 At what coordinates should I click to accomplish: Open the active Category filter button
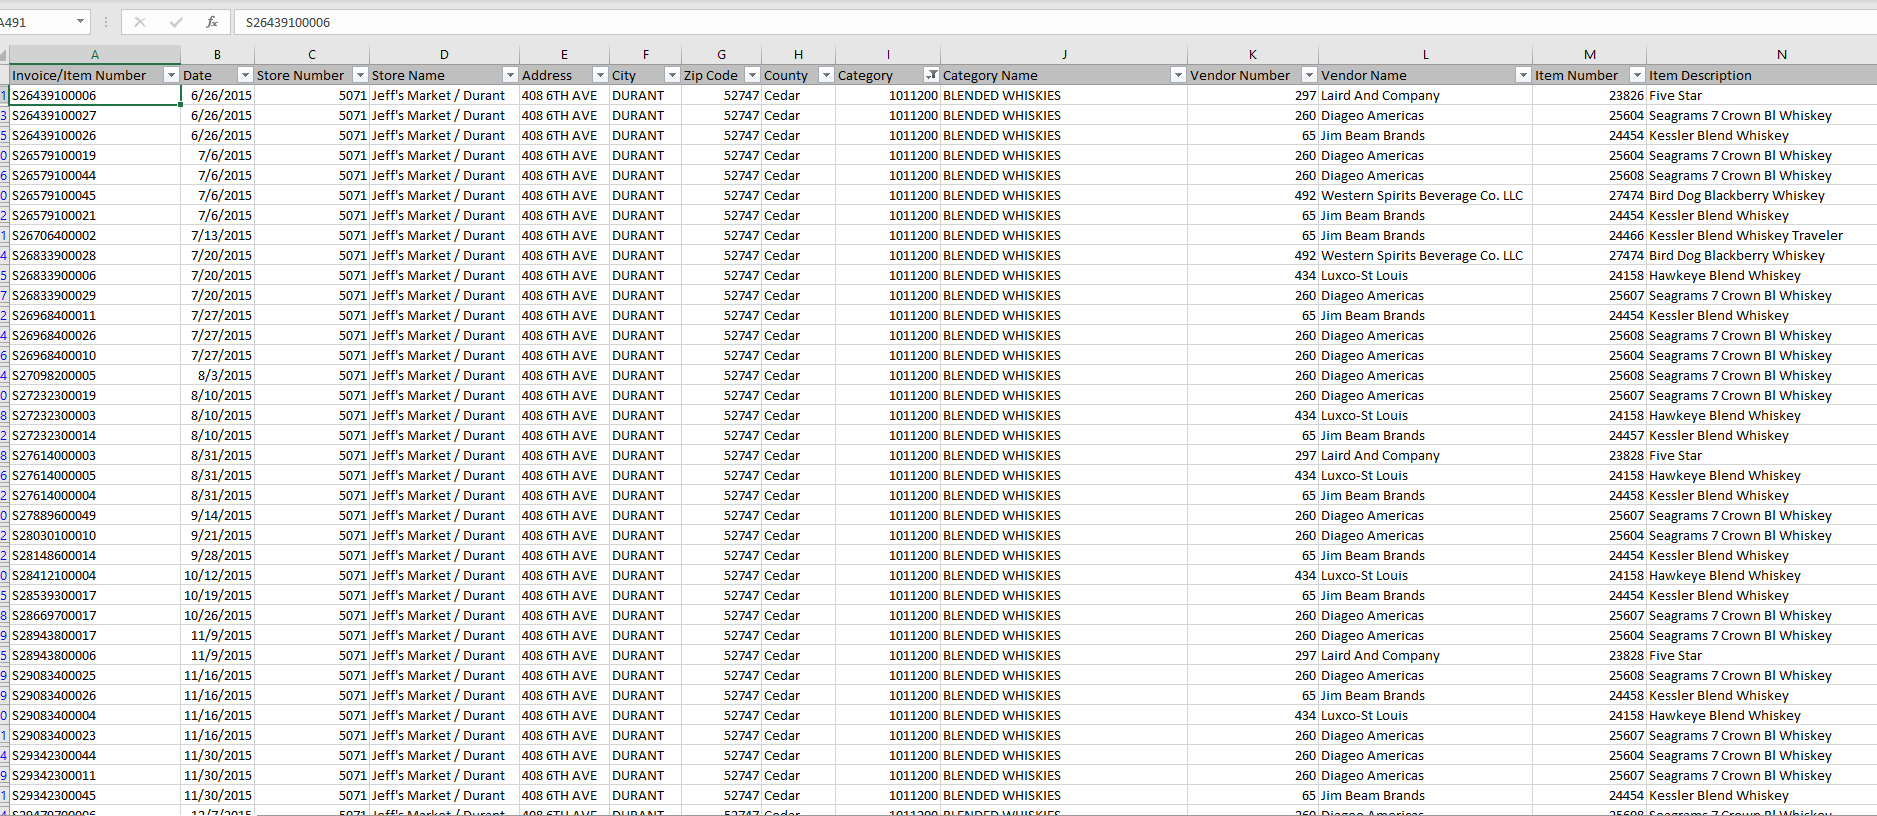point(931,75)
